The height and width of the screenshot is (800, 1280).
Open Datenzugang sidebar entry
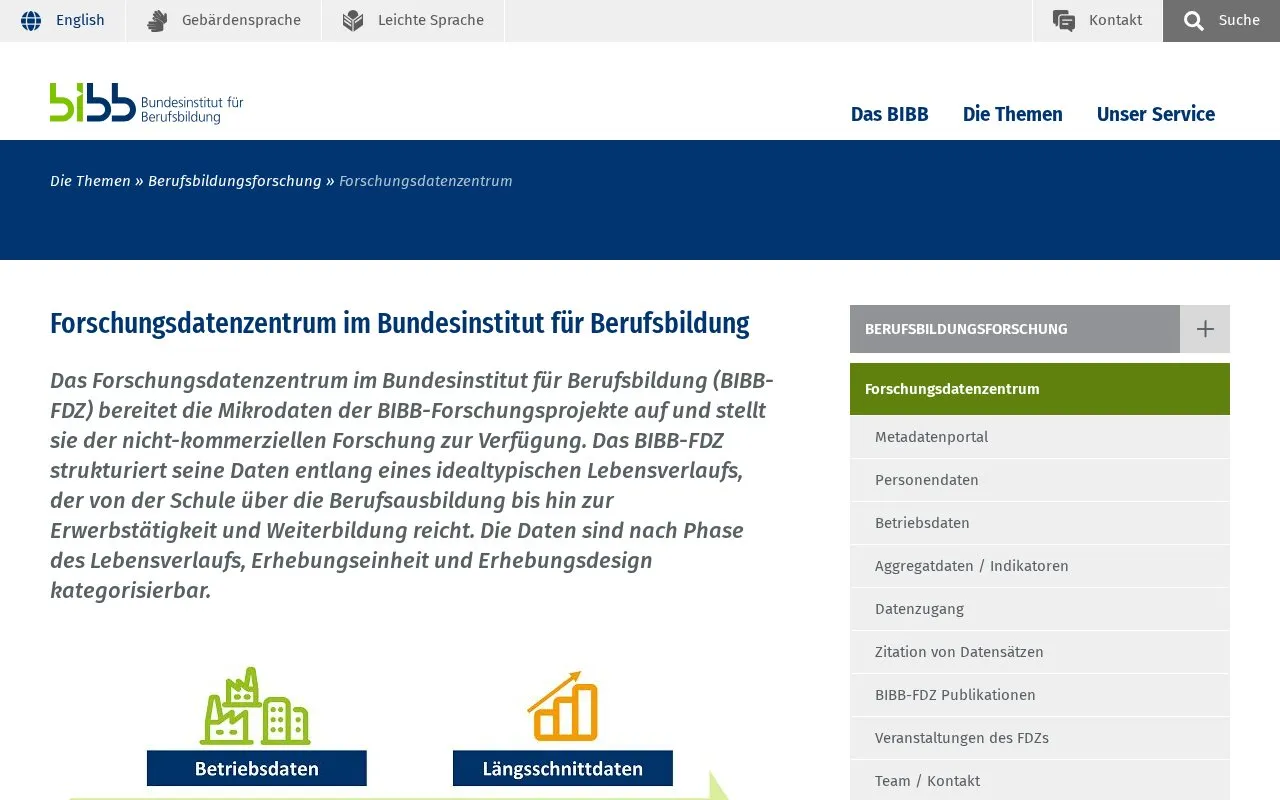coord(1040,609)
